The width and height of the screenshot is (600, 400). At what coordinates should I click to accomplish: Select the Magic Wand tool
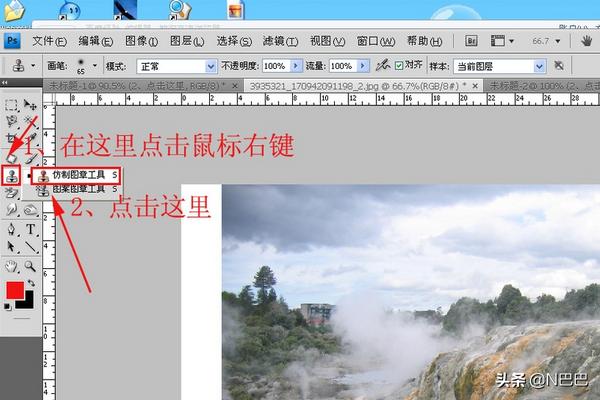point(30,122)
